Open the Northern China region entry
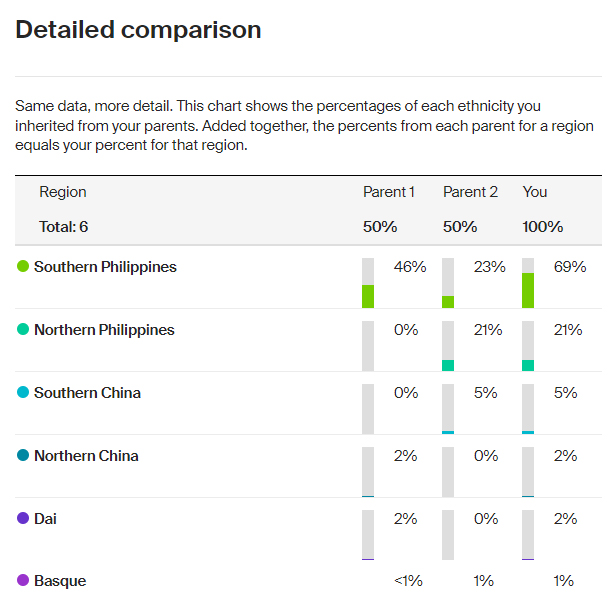 click(x=86, y=456)
